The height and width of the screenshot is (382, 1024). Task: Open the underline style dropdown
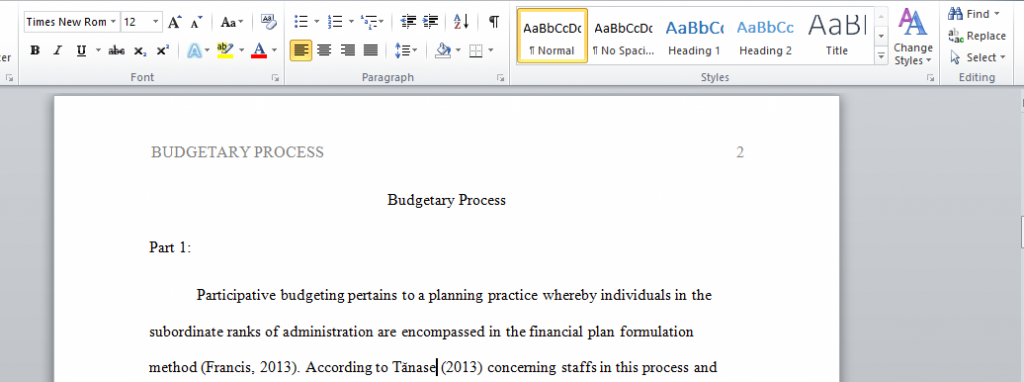point(98,50)
